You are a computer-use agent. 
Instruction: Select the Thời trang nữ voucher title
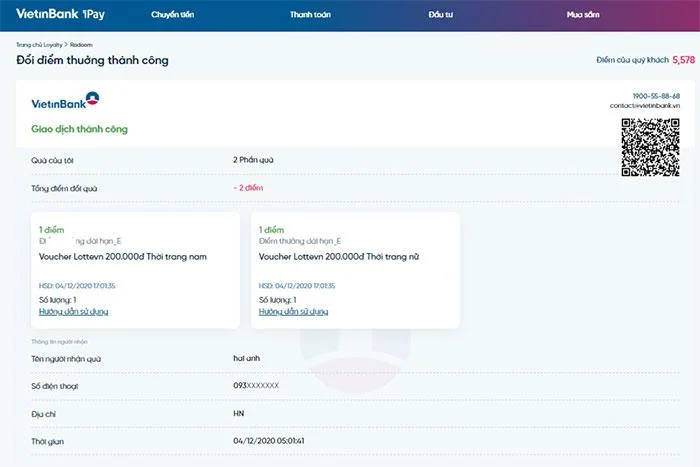click(339, 257)
